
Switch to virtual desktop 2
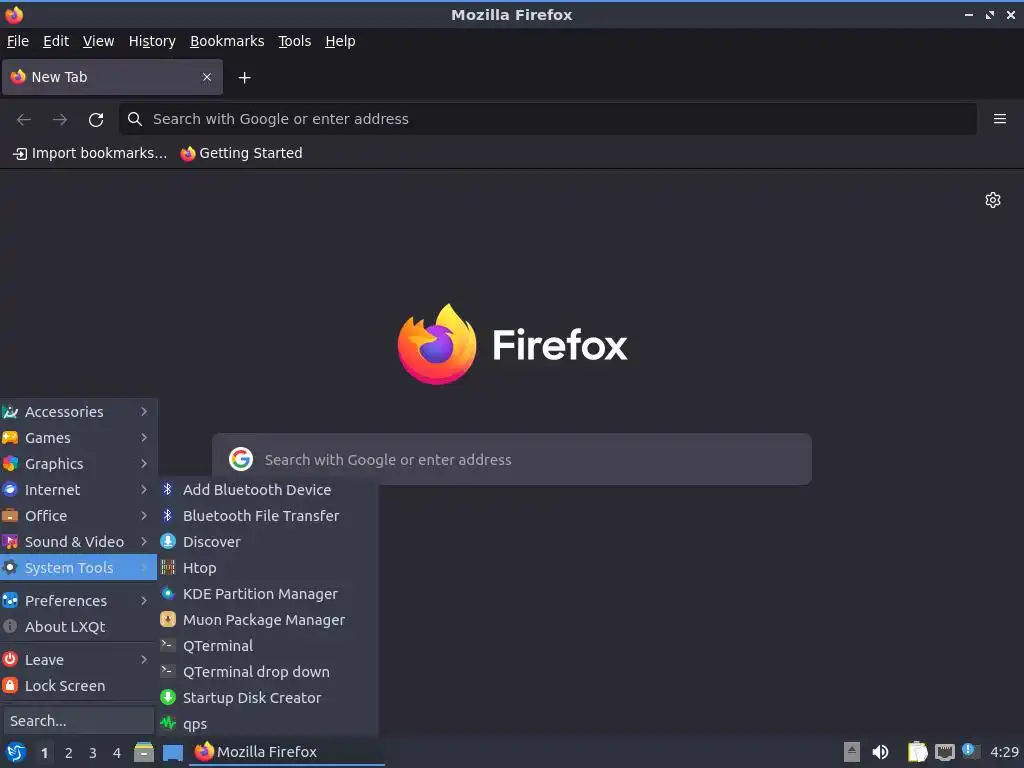69,753
